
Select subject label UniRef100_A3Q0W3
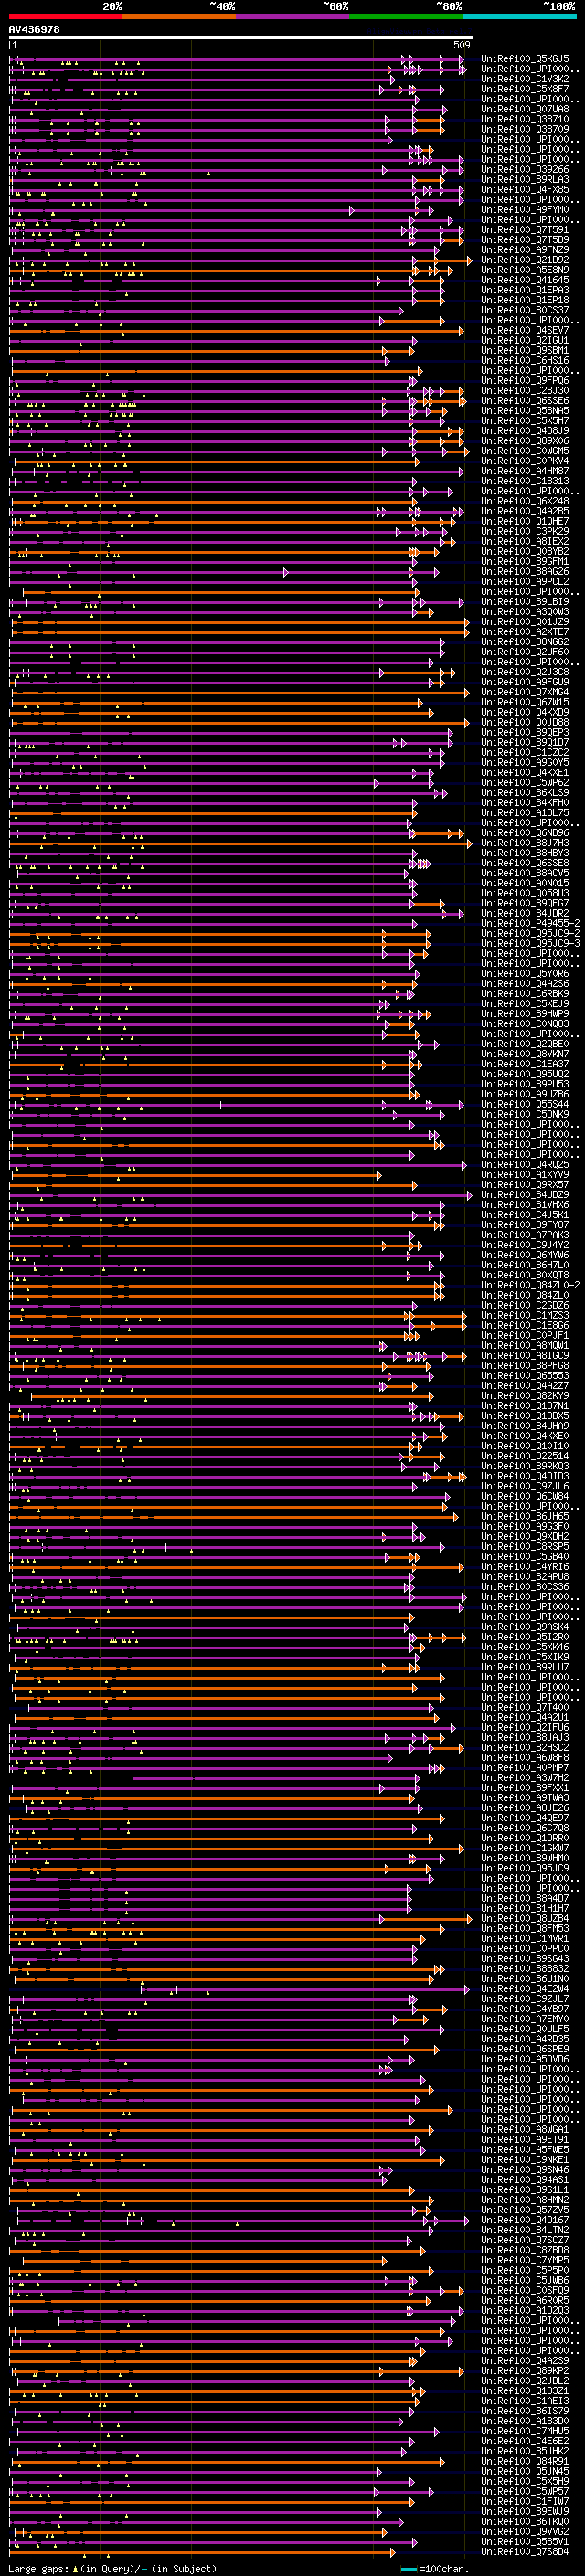(x=525, y=612)
